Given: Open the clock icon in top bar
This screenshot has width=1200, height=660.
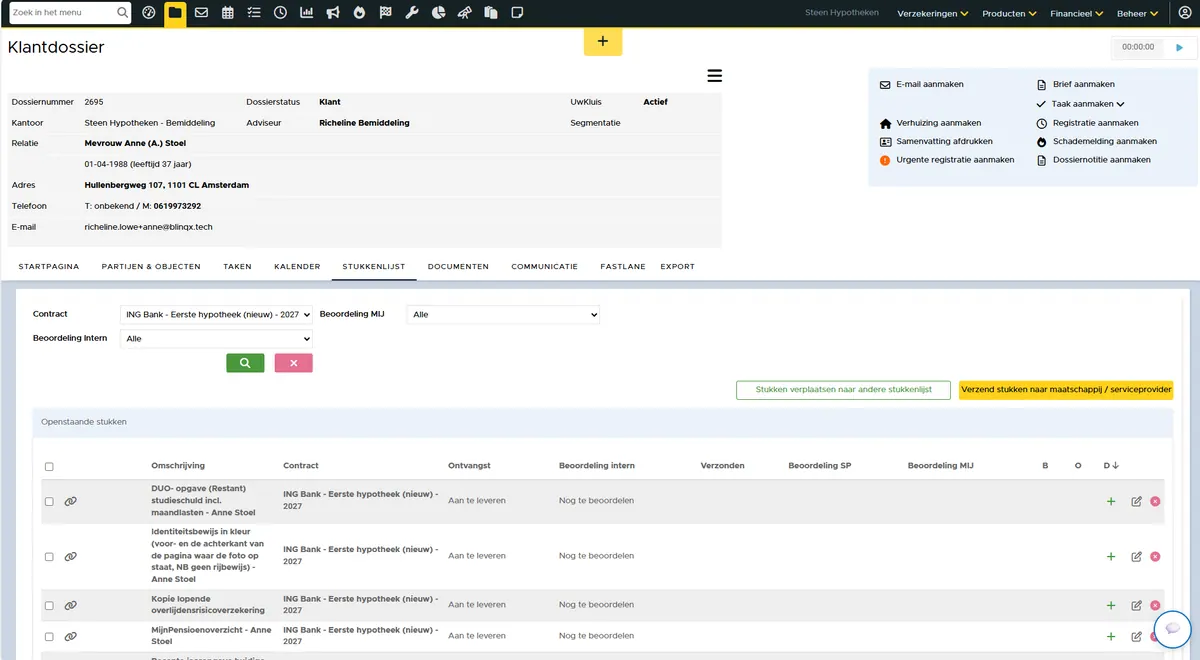Looking at the screenshot, I should tap(280, 13).
